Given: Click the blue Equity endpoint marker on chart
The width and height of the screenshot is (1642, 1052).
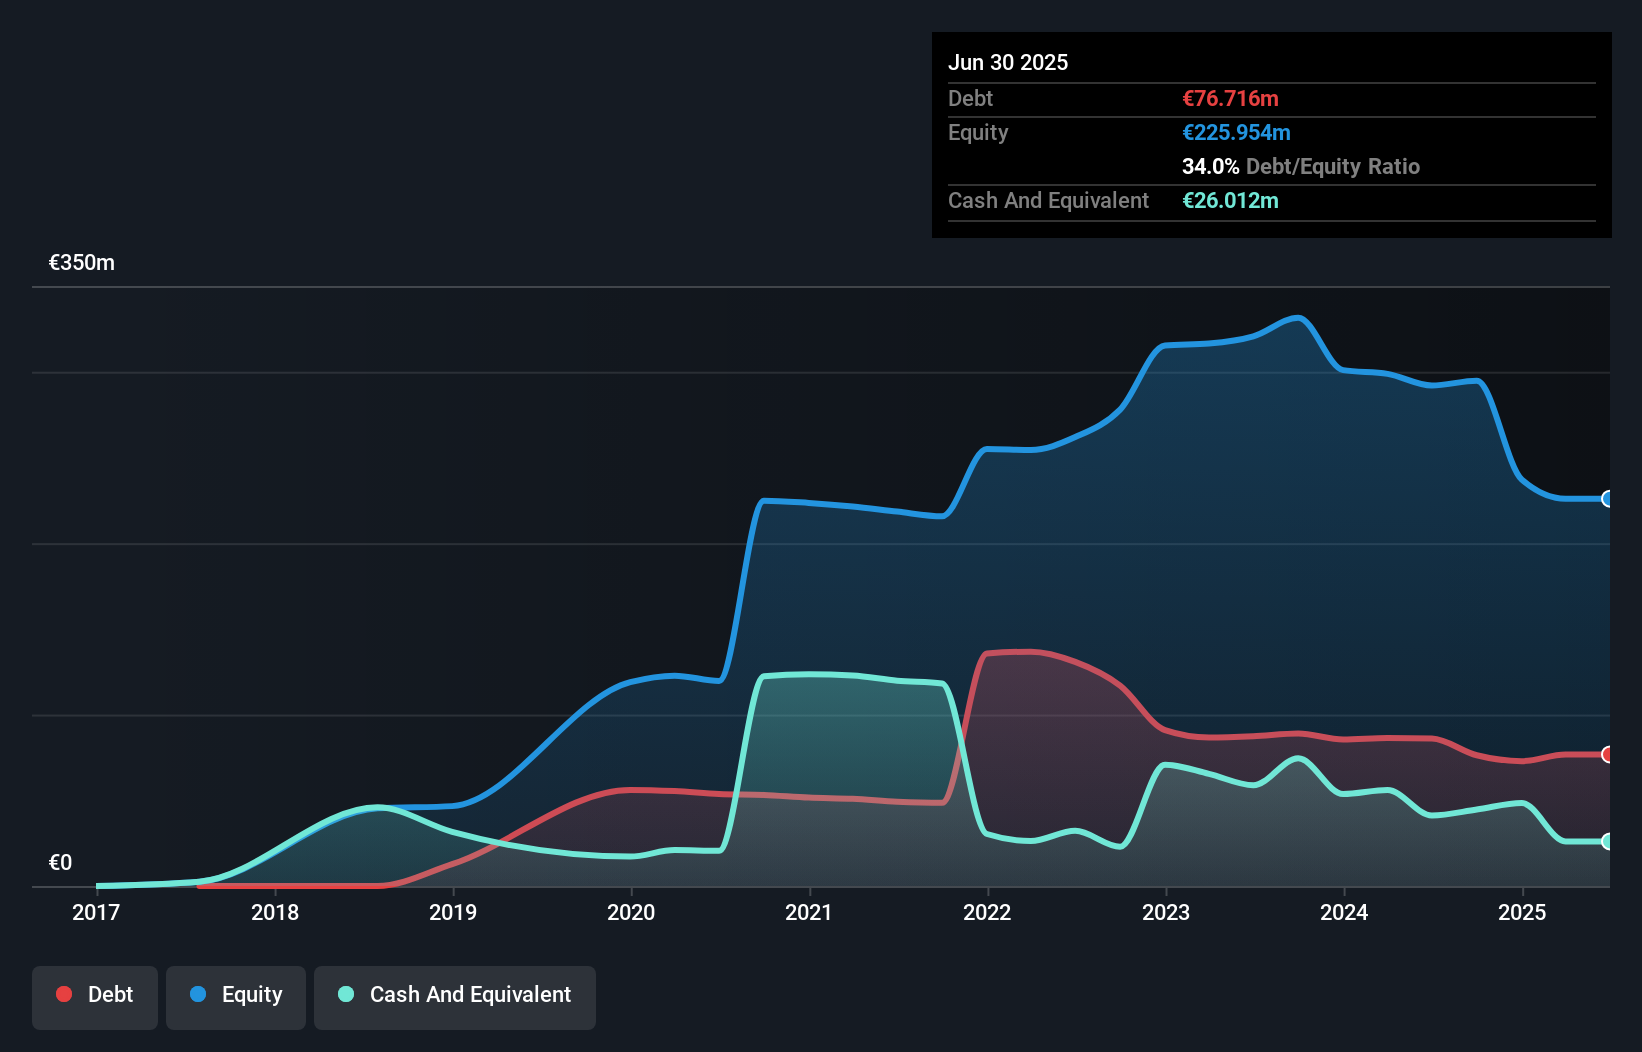Looking at the screenshot, I should [x=1608, y=498].
